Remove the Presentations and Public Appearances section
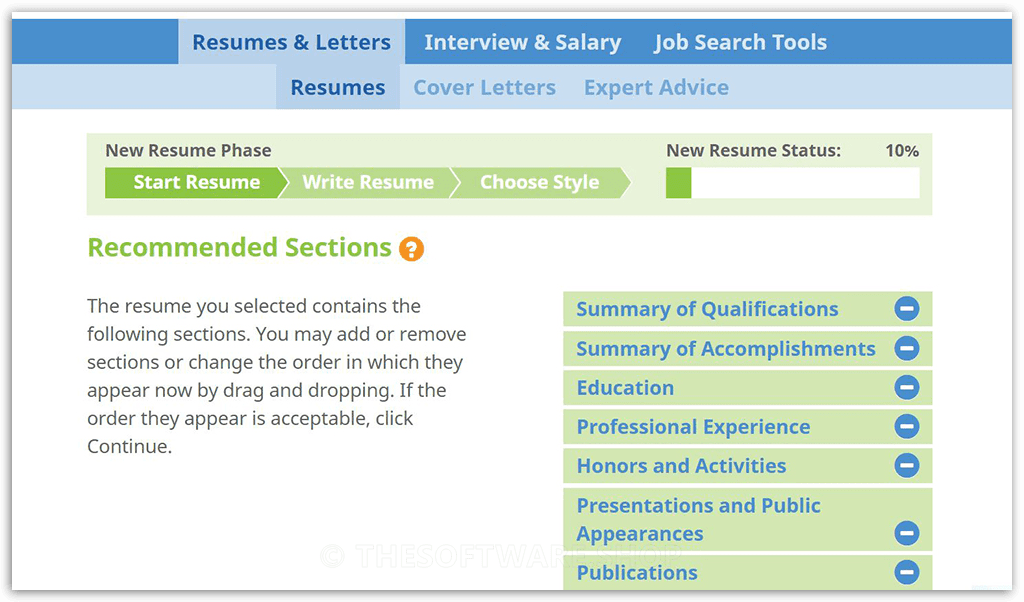Image resolution: width=1024 pixels, height=602 pixels. point(906,533)
